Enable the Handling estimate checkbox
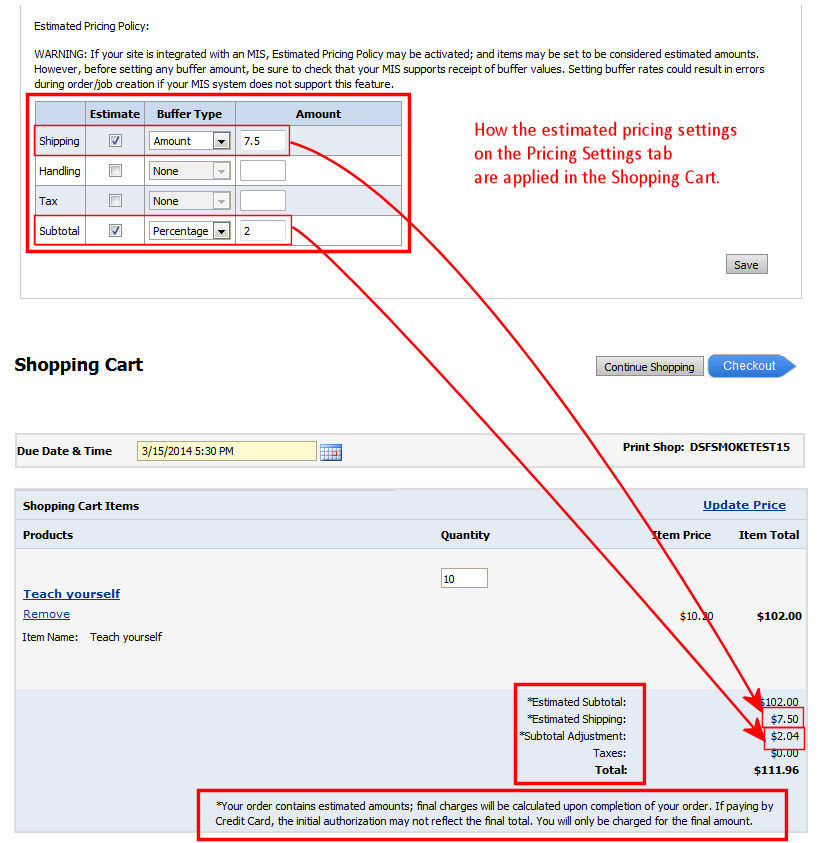Screen dimensions: 820x843 click(115, 171)
